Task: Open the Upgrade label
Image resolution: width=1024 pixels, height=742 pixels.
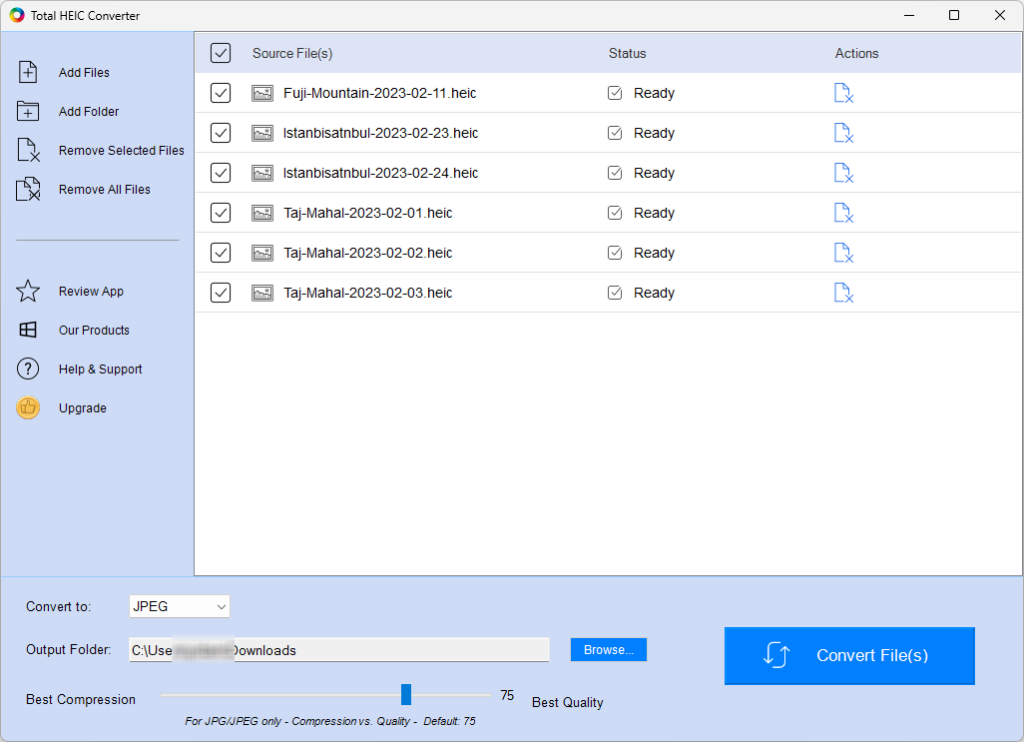Action: click(83, 408)
